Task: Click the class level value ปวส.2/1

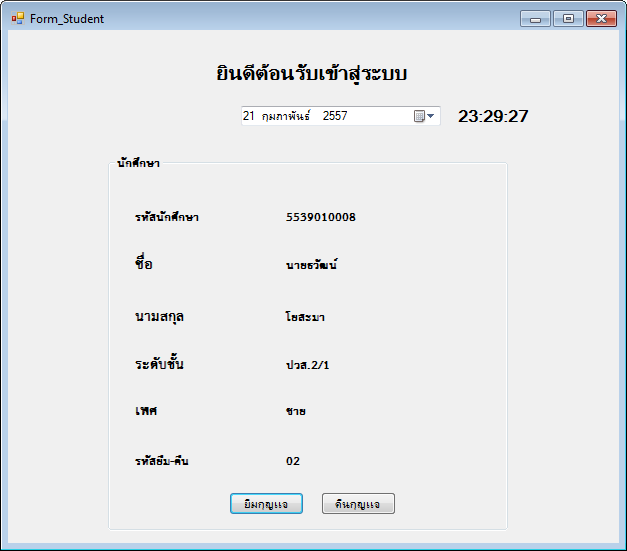Action: click(308, 365)
